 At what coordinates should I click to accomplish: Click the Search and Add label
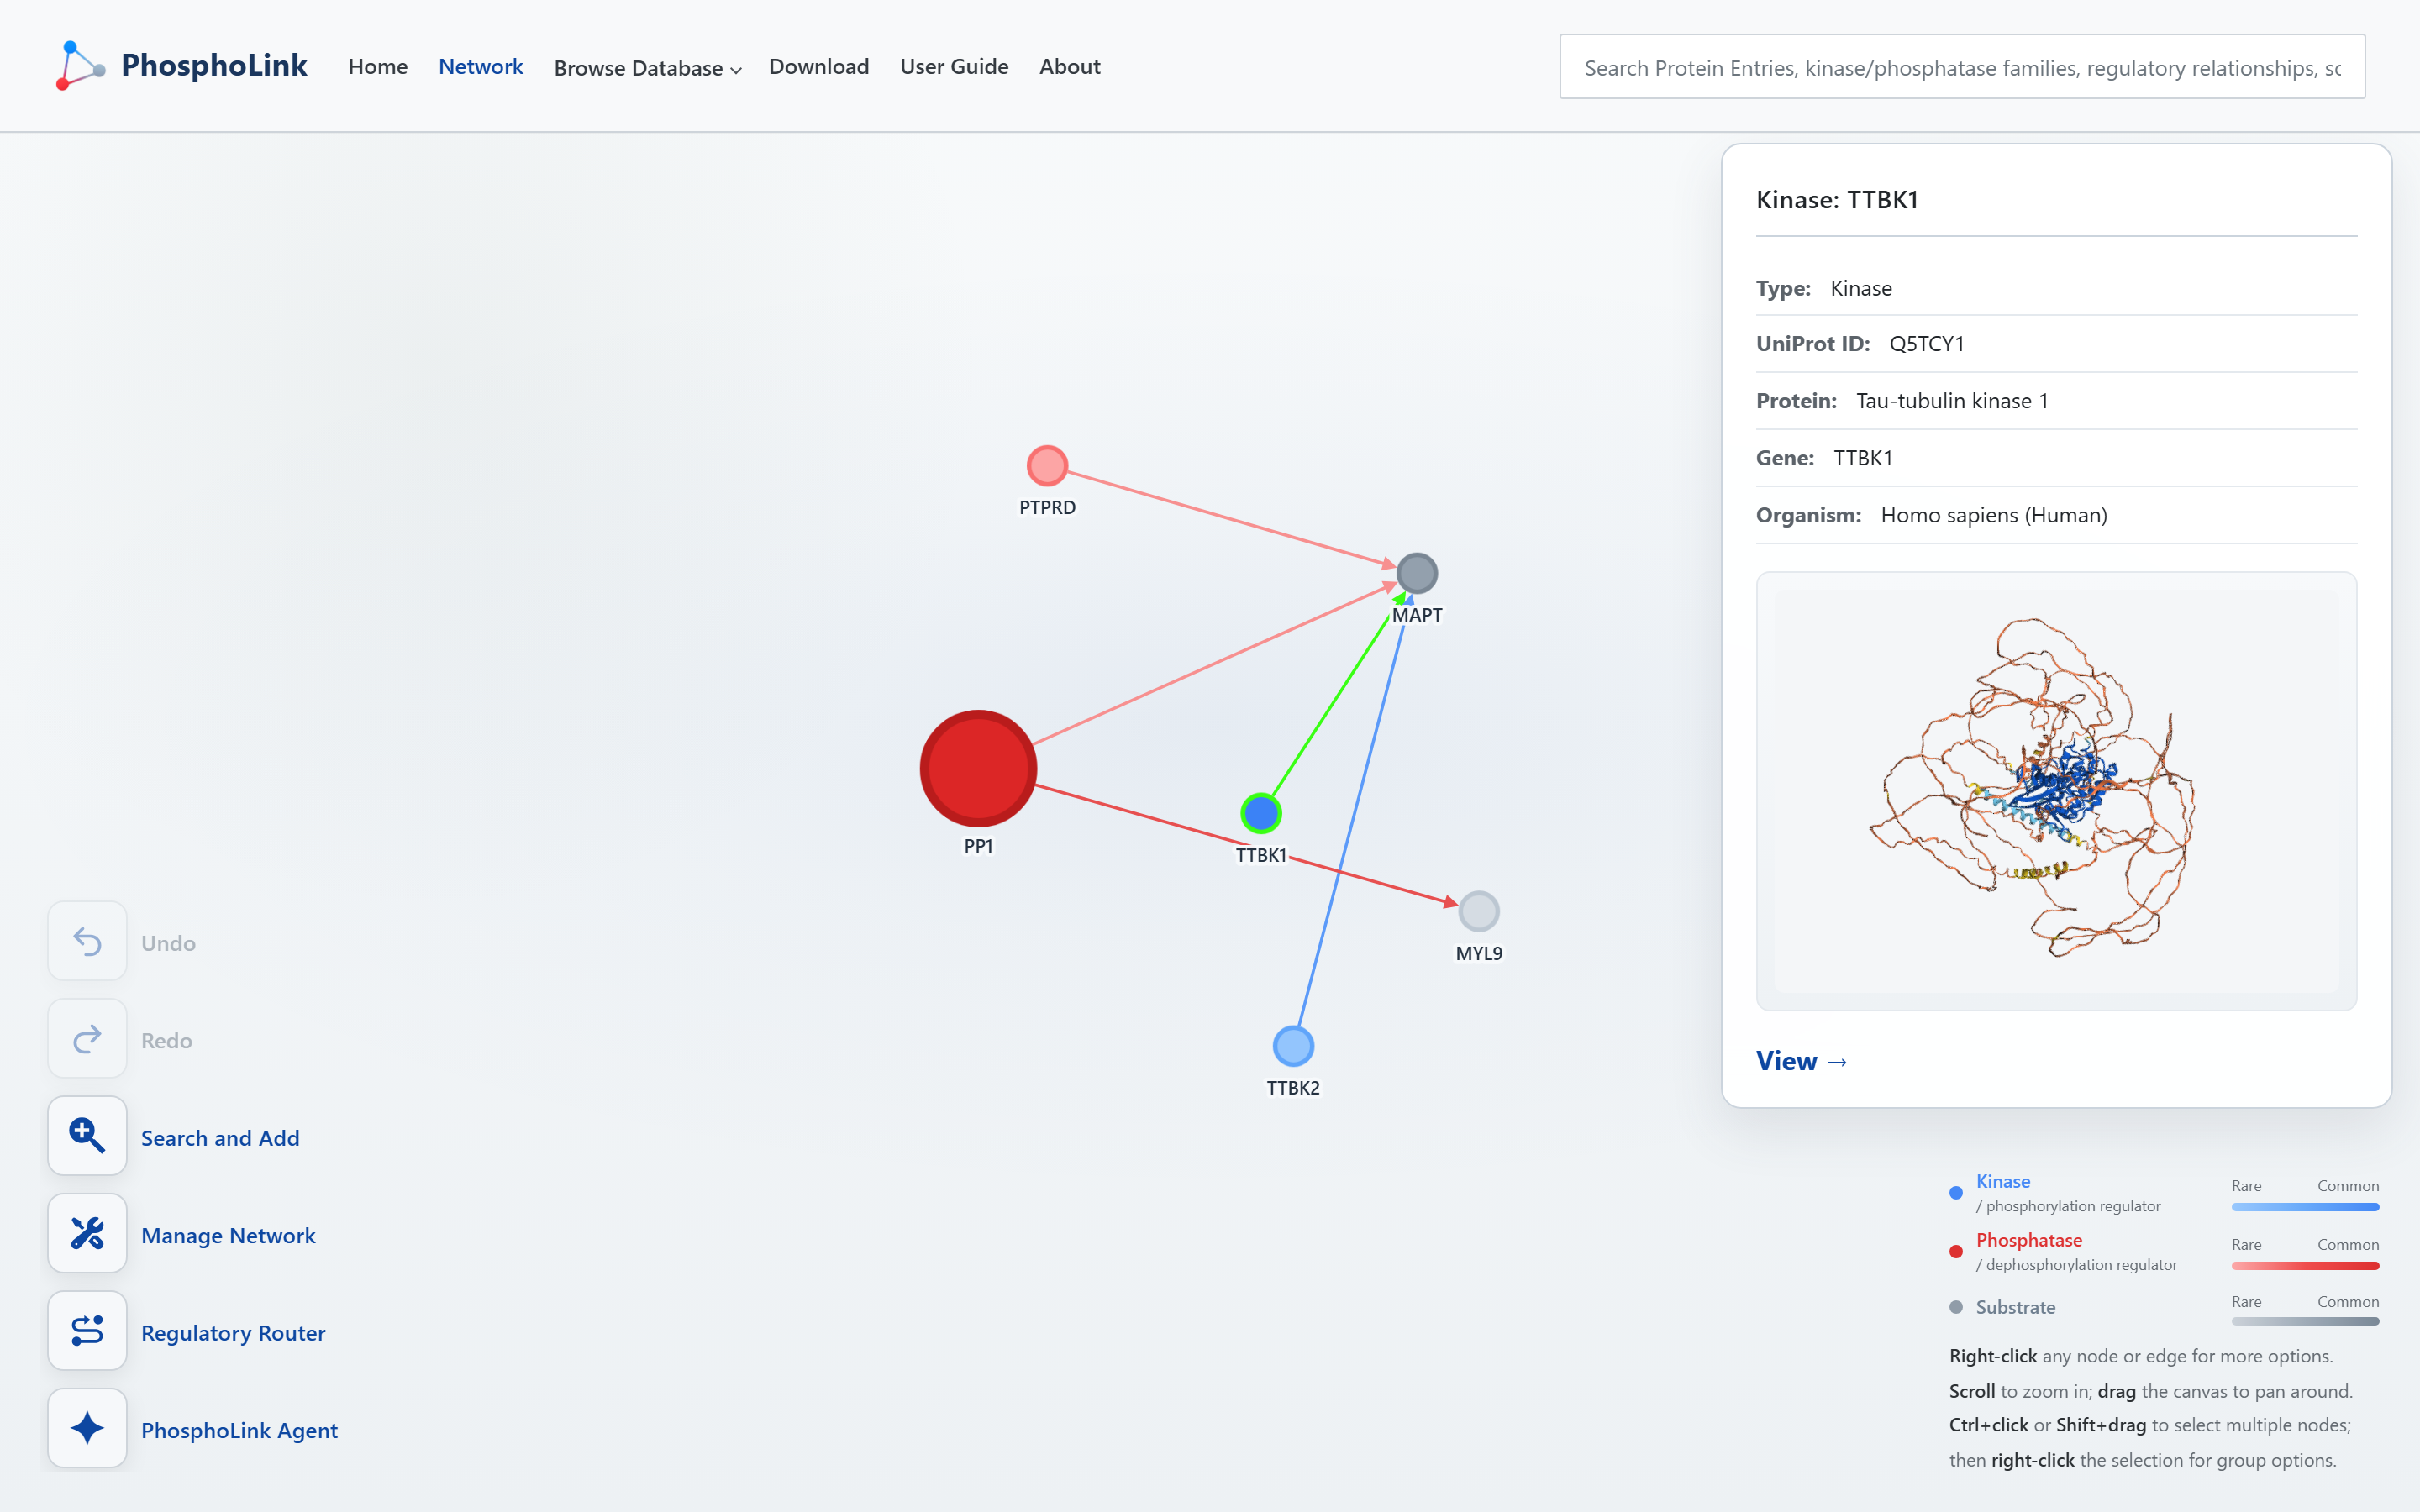[220, 1138]
